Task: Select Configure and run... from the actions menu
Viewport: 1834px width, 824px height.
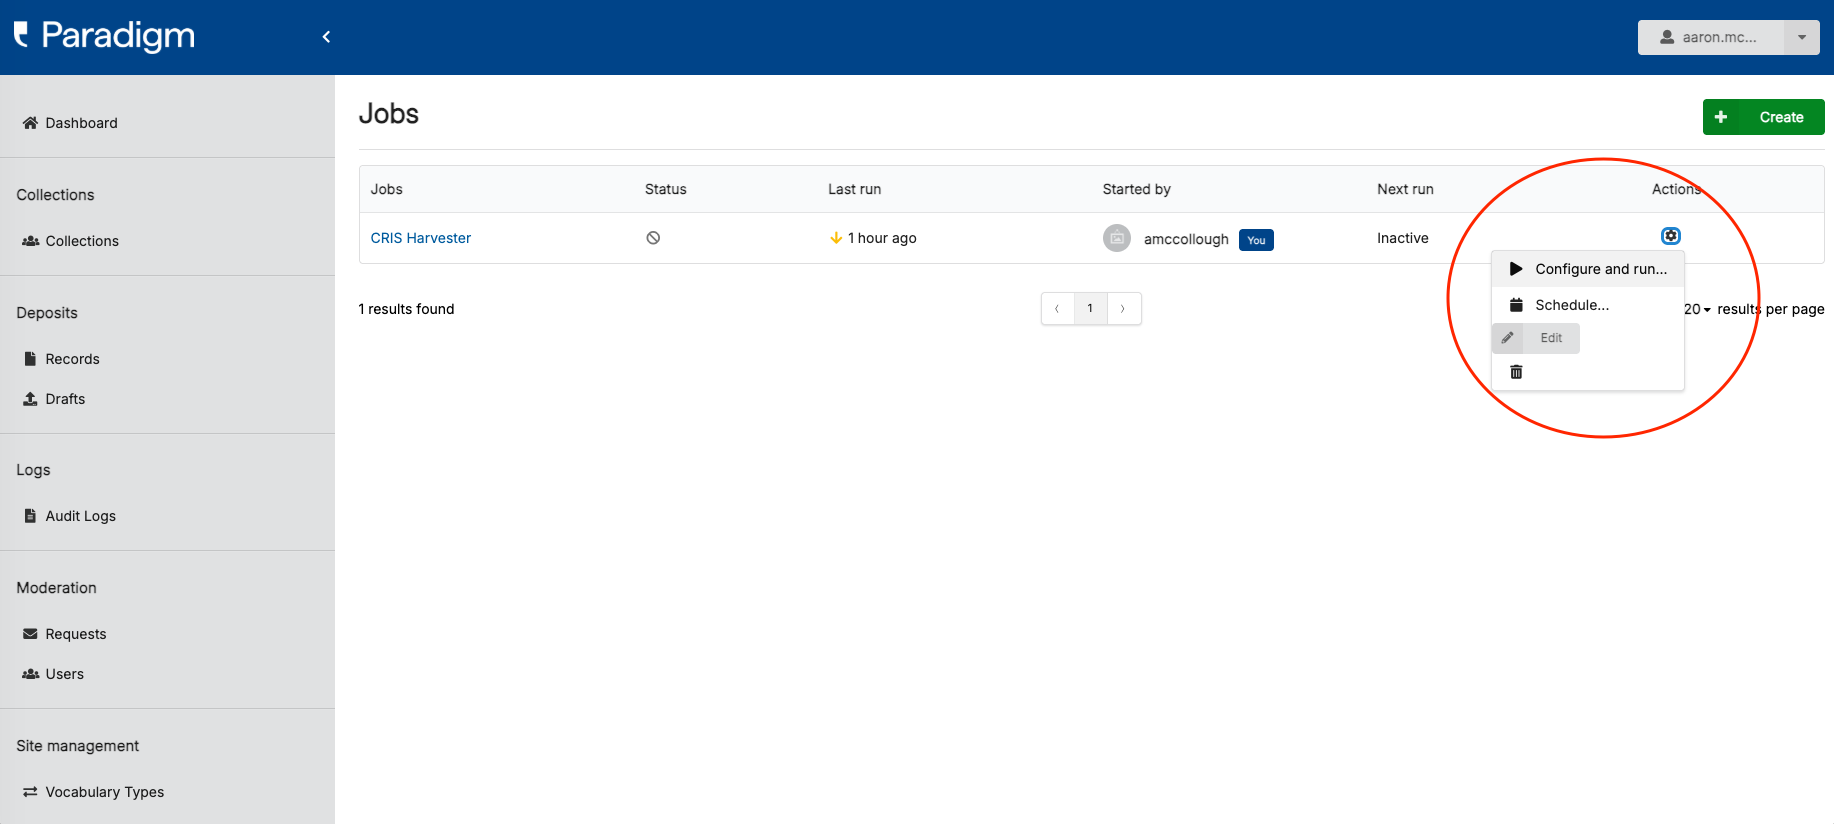Action: (x=1588, y=269)
